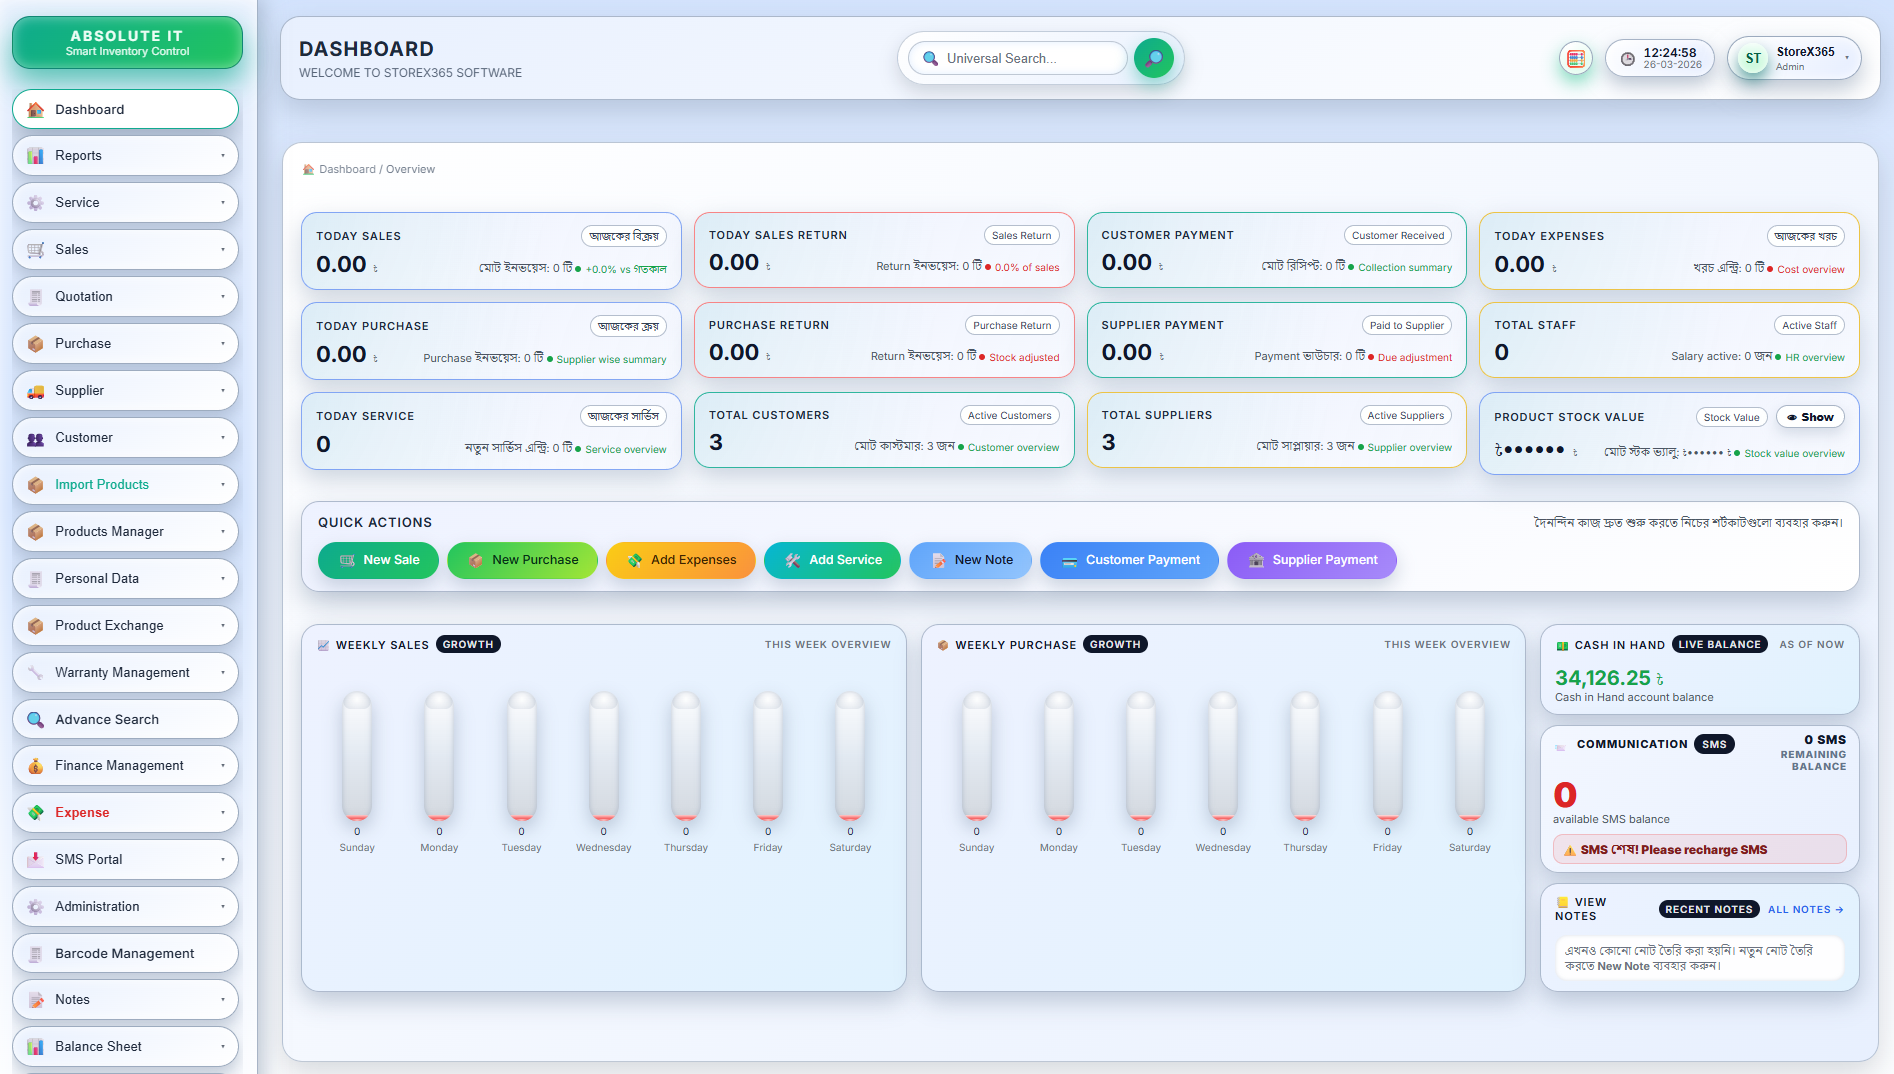
Task: Select the Notes sidebar menu item
Action: 125,999
